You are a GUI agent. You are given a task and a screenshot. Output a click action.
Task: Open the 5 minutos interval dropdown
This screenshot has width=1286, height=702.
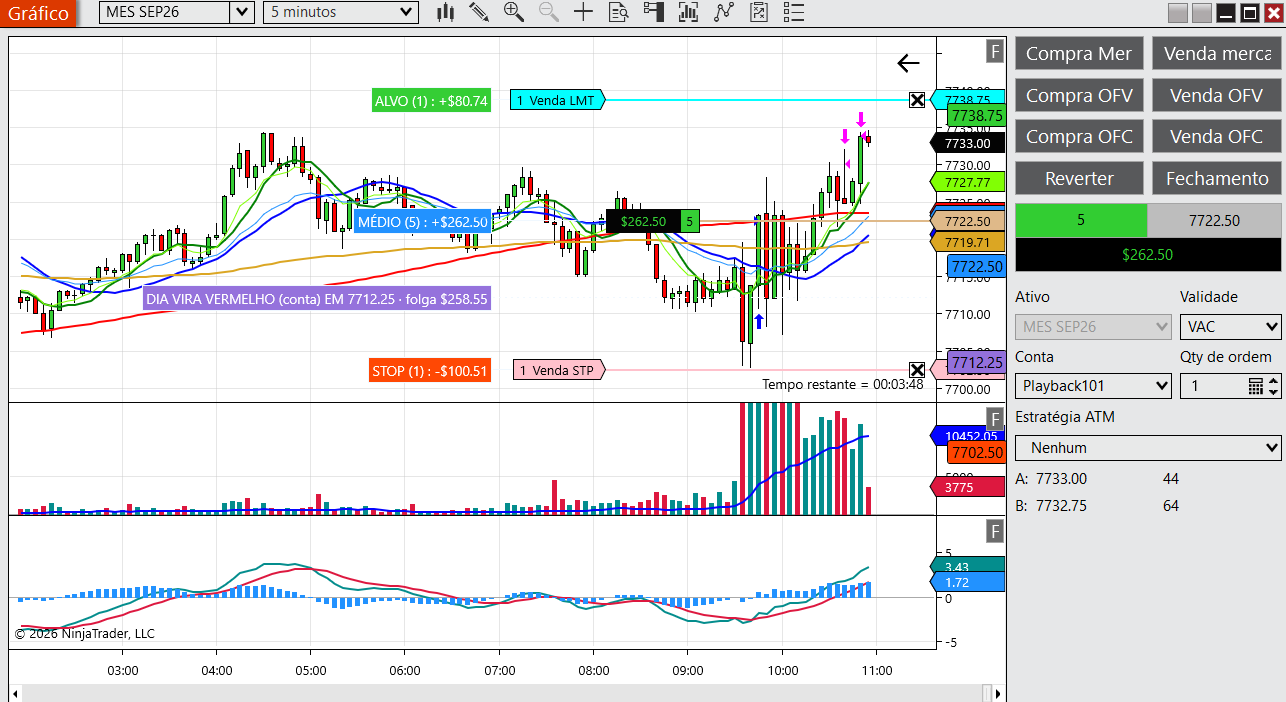340,12
